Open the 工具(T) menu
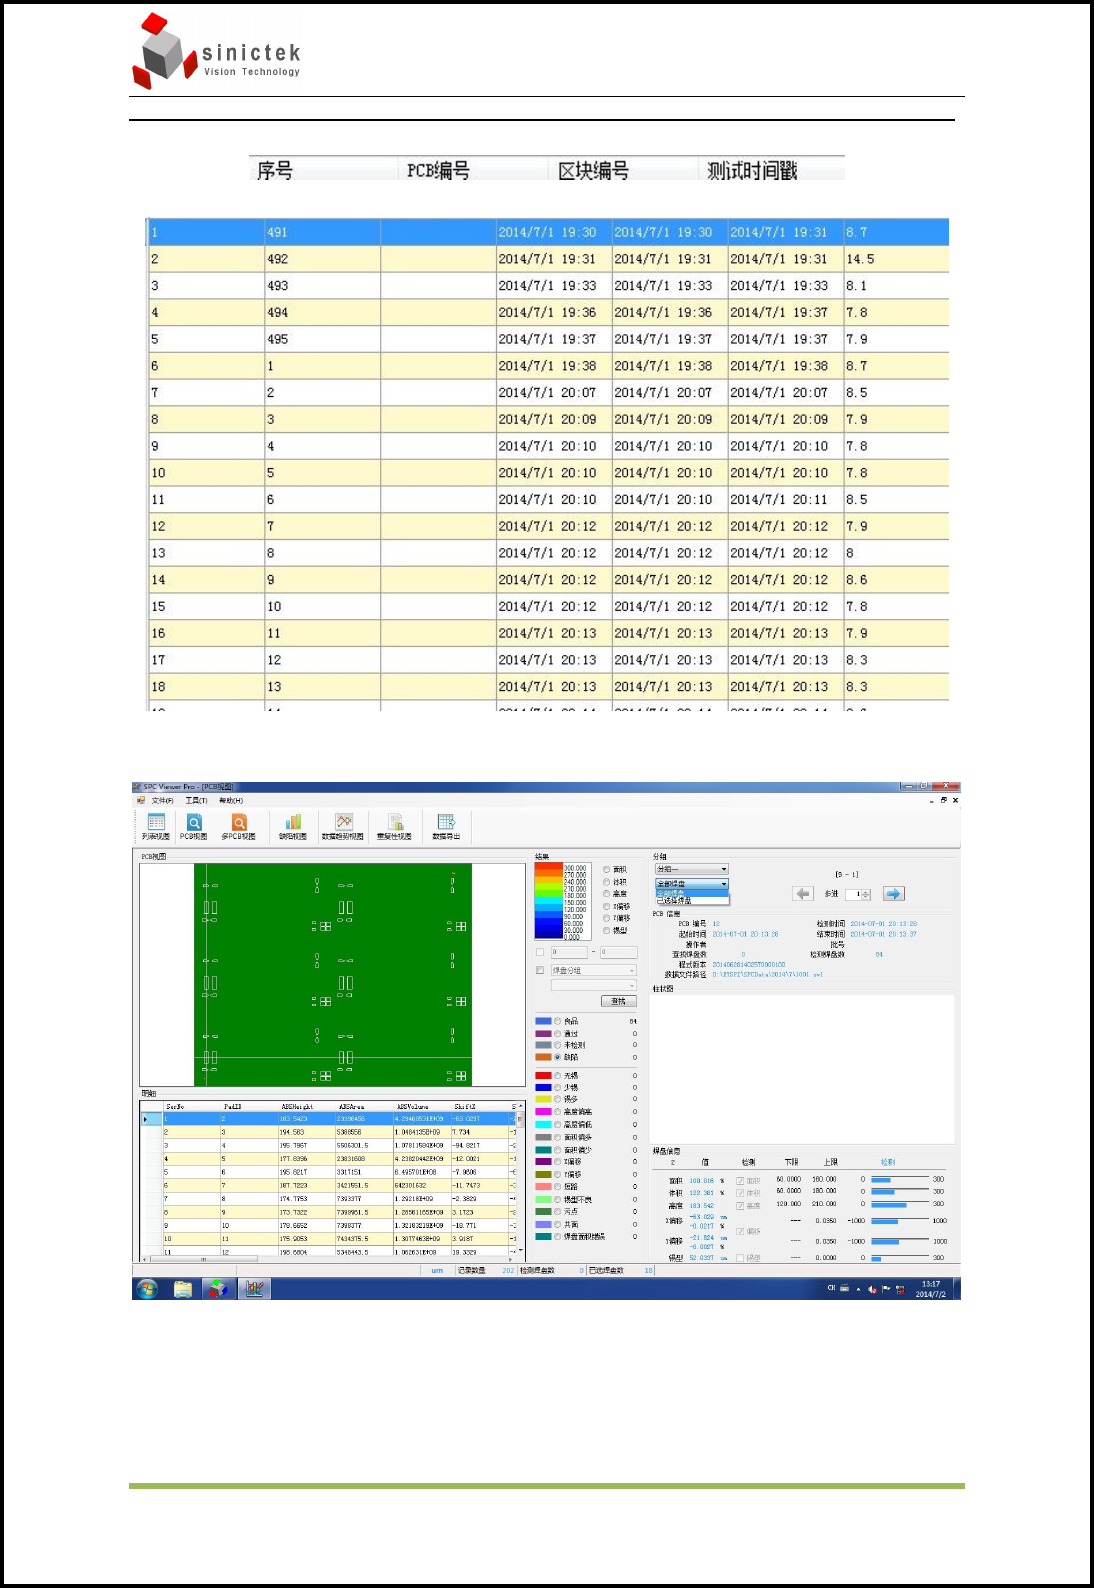 tap(196, 800)
